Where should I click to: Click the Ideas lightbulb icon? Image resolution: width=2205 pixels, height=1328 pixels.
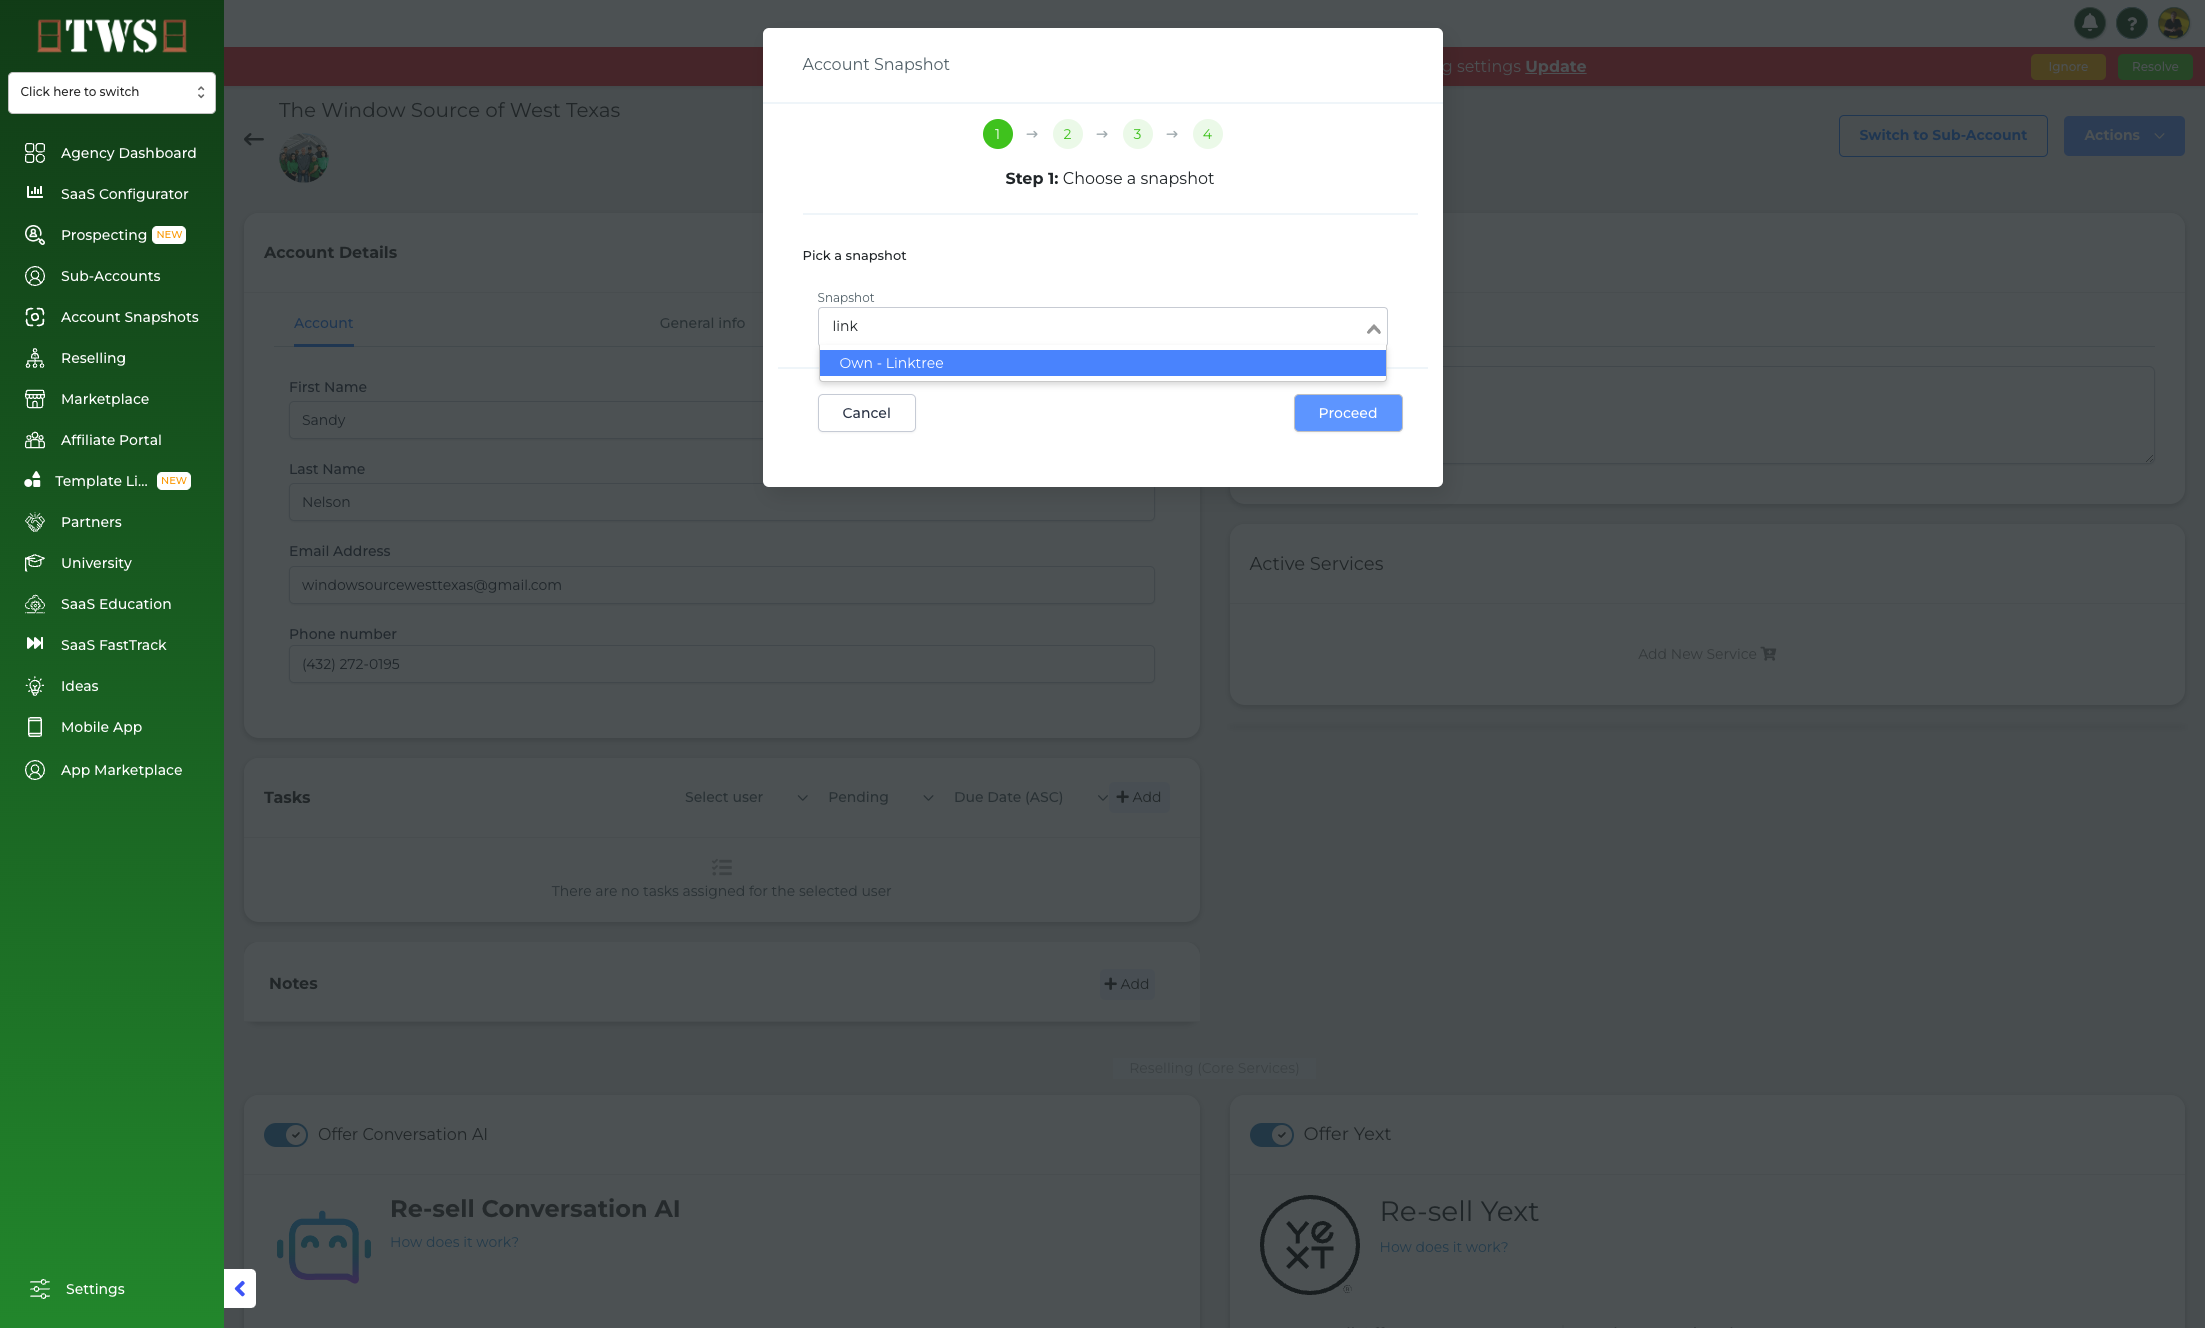point(35,686)
